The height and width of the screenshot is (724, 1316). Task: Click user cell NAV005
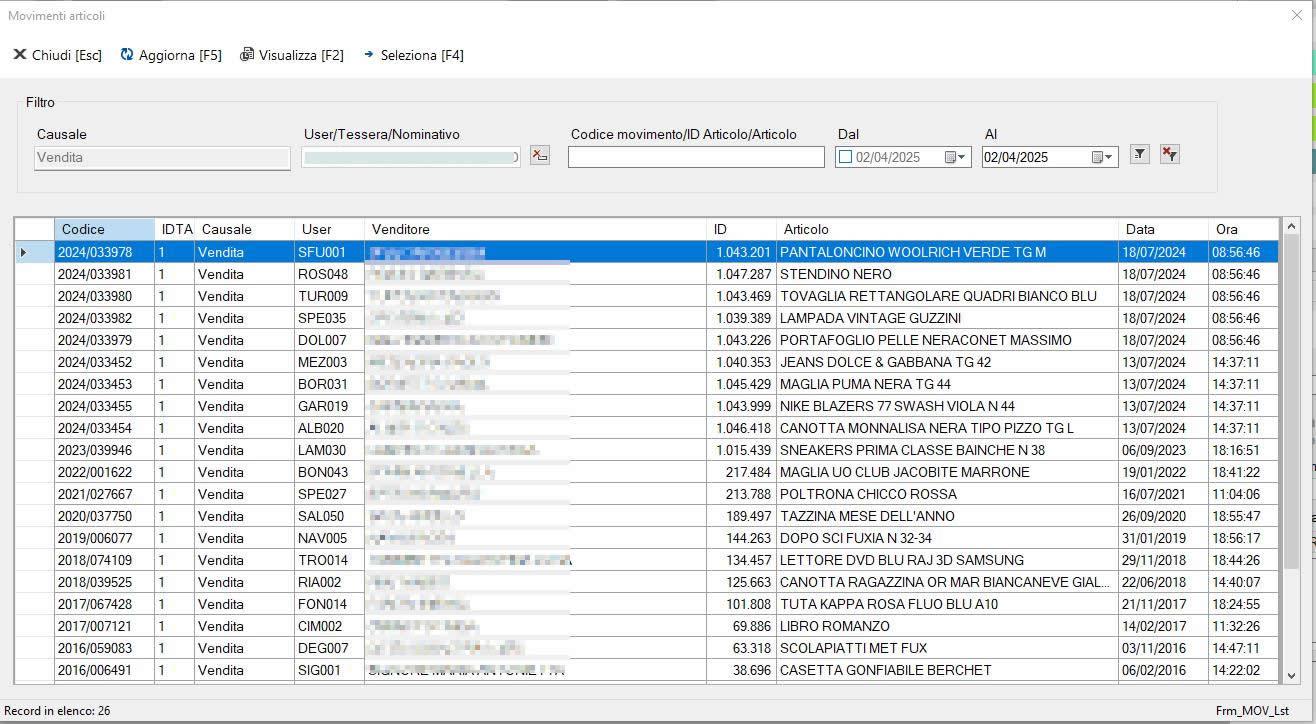pos(329,538)
